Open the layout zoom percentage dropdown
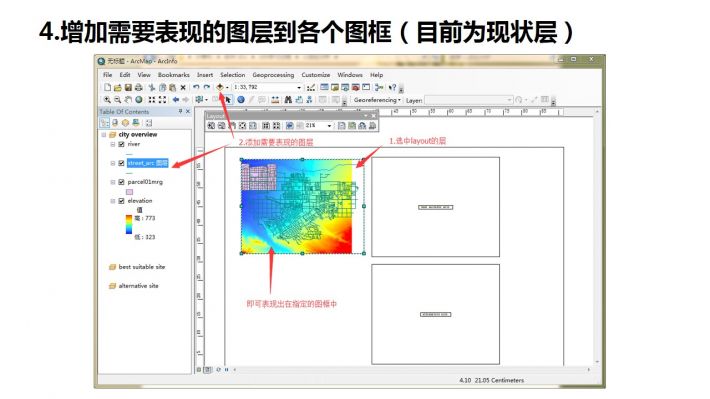Image resolution: width=710 pixels, height=399 pixels. click(329, 125)
